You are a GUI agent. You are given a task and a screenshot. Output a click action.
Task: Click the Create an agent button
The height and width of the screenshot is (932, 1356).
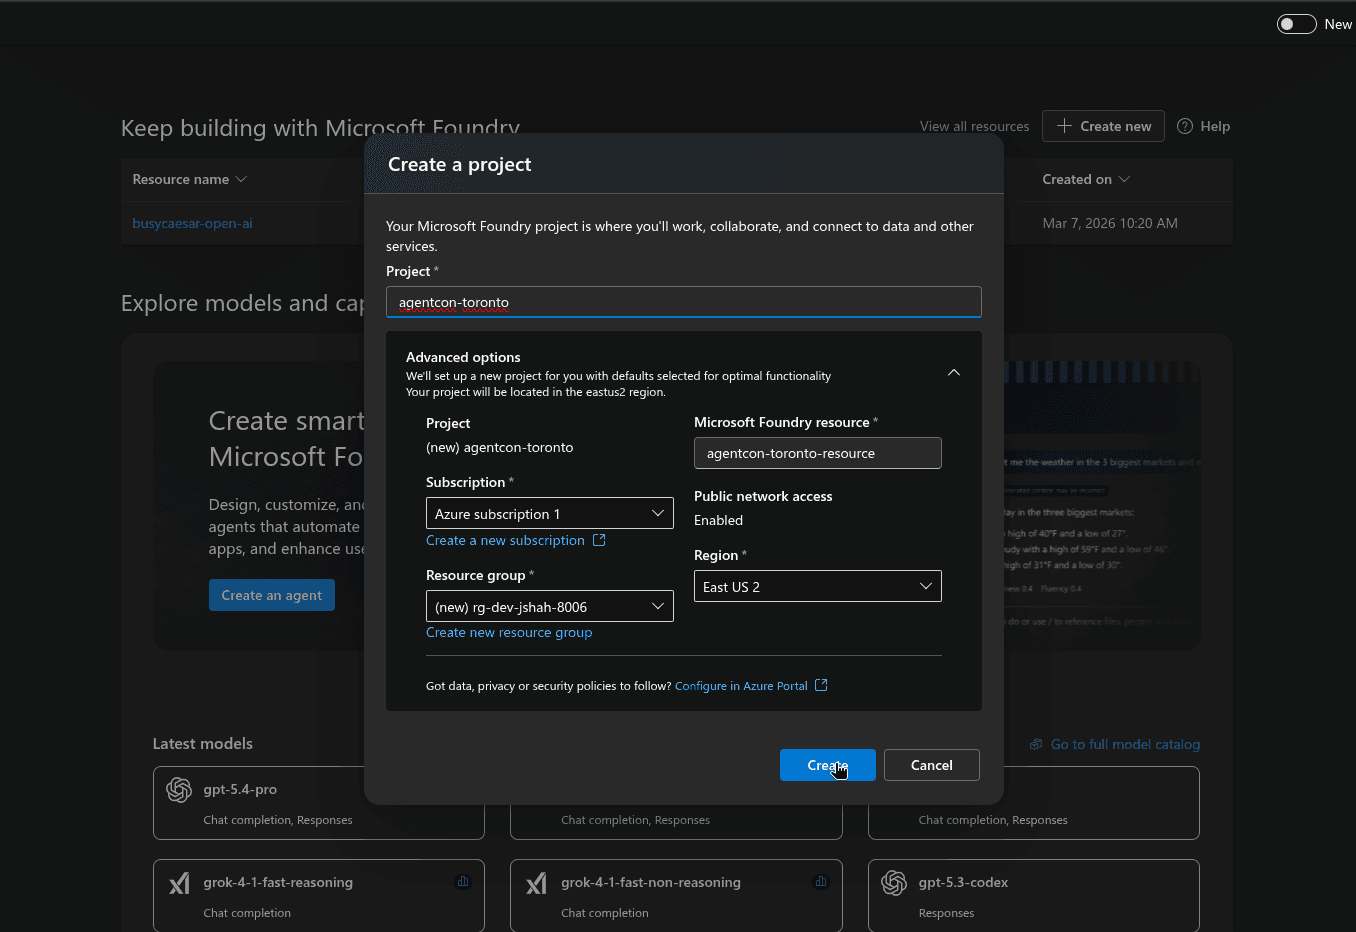click(272, 595)
